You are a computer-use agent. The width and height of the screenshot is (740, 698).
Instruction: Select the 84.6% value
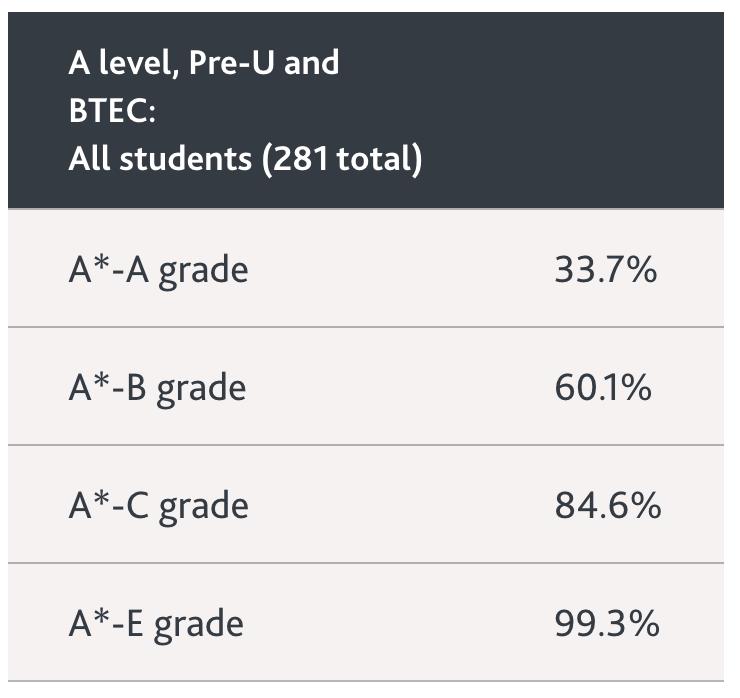click(x=607, y=505)
